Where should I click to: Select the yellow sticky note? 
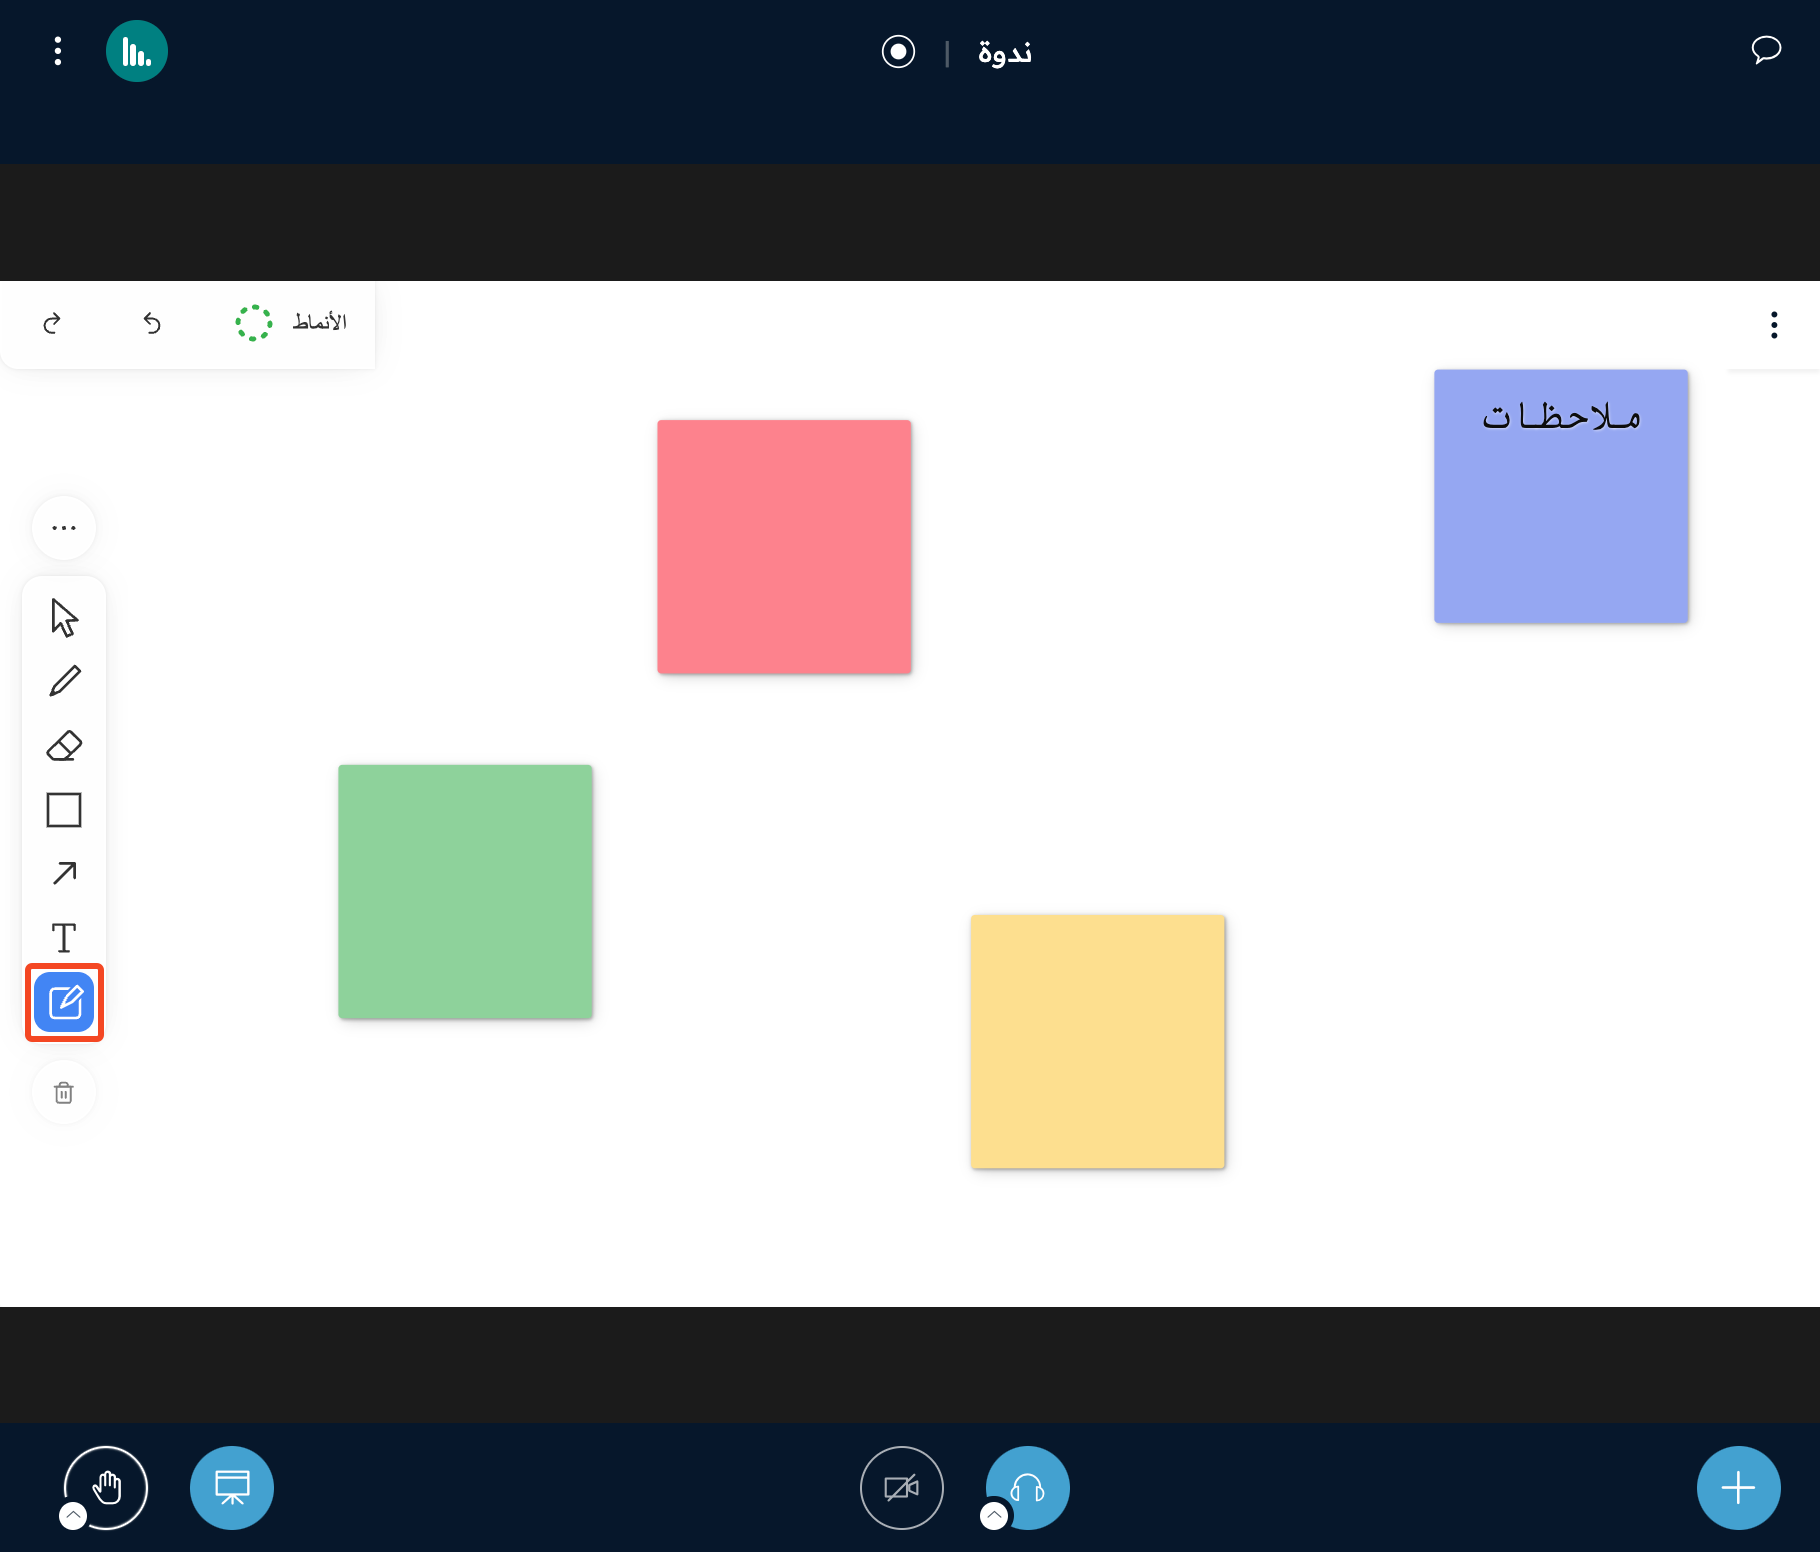1098,1042
